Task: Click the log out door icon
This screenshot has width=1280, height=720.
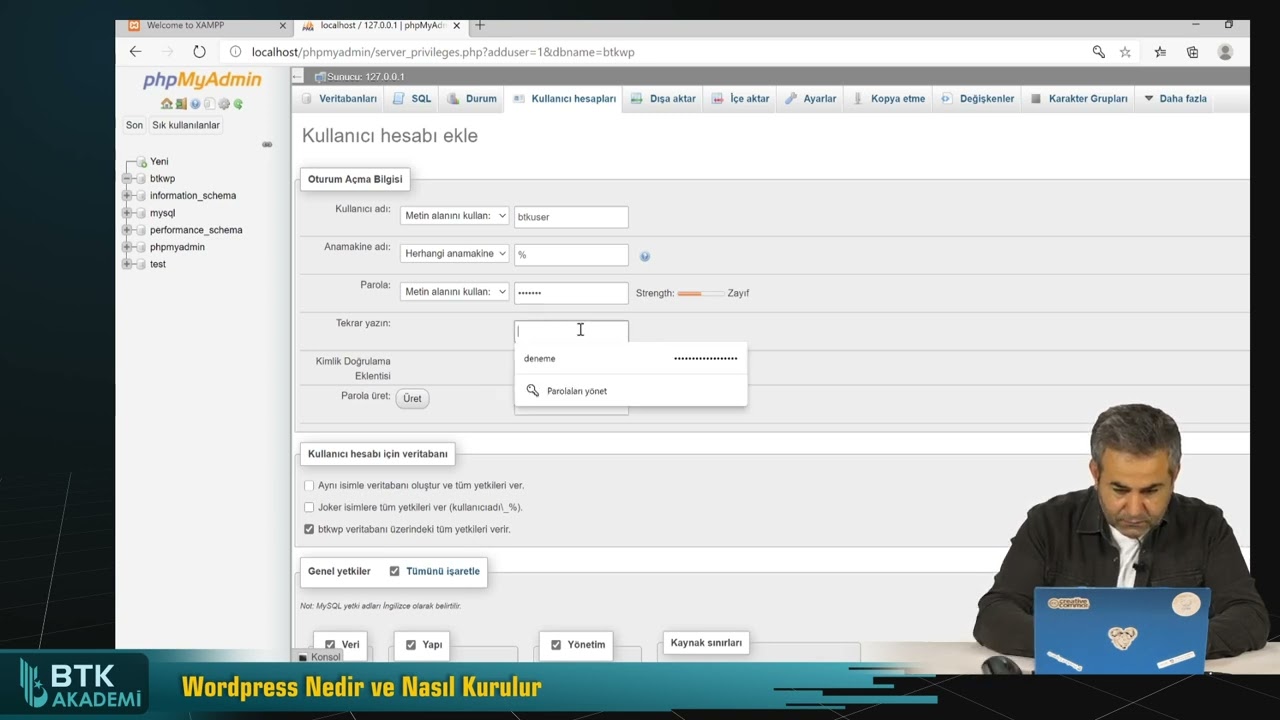Action: pos(181,104)
